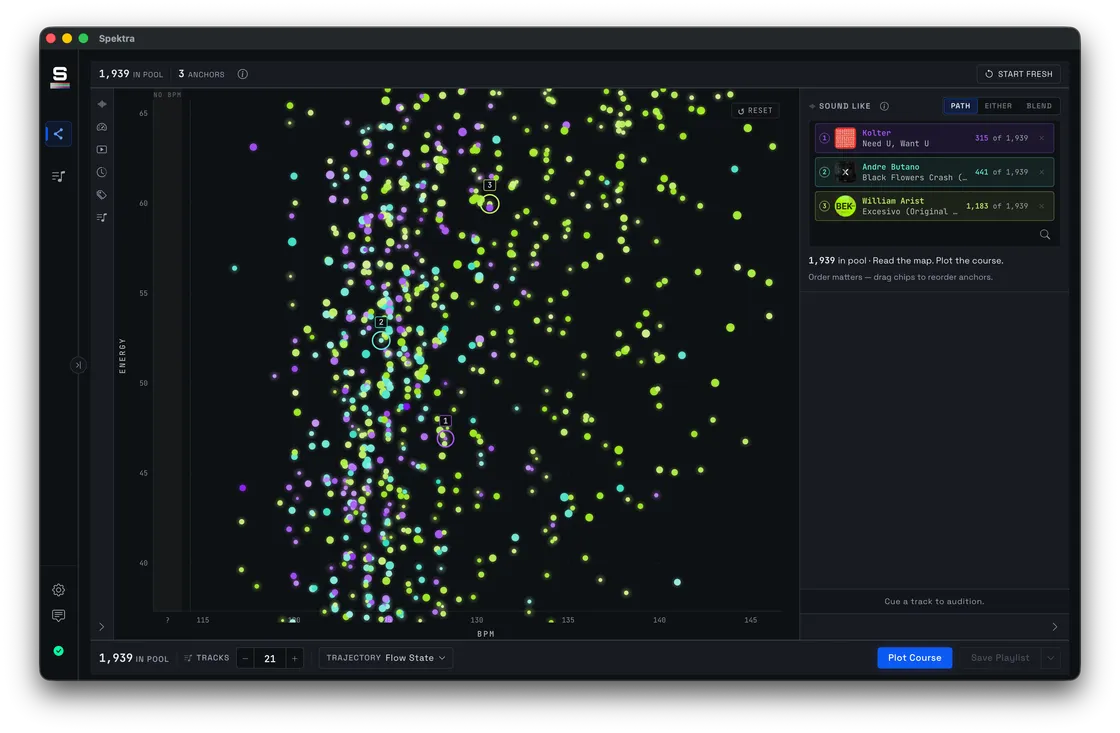Select anchor marker 1 on the map
The image size is (1120, 733).
(x=445, y=438)
